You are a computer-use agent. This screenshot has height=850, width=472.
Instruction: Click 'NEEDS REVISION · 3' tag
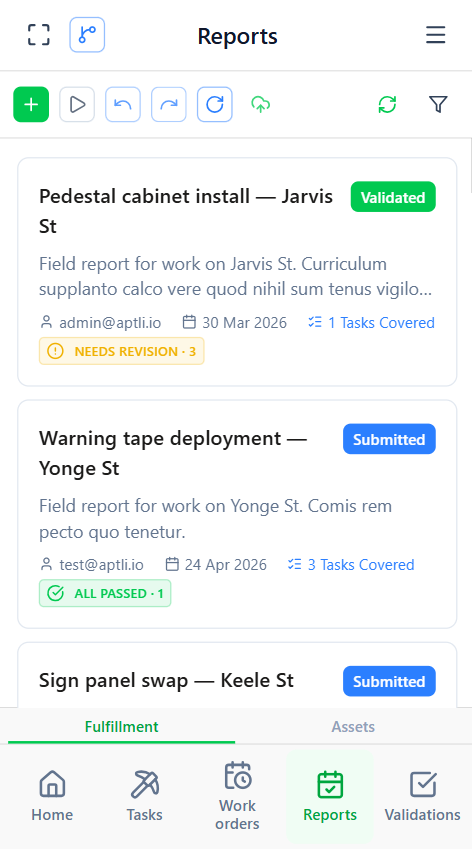pyautogui.click(x=121, y=351)
